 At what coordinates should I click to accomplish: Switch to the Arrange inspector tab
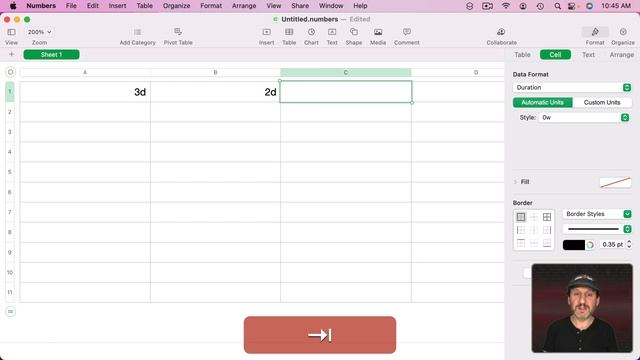622,55
